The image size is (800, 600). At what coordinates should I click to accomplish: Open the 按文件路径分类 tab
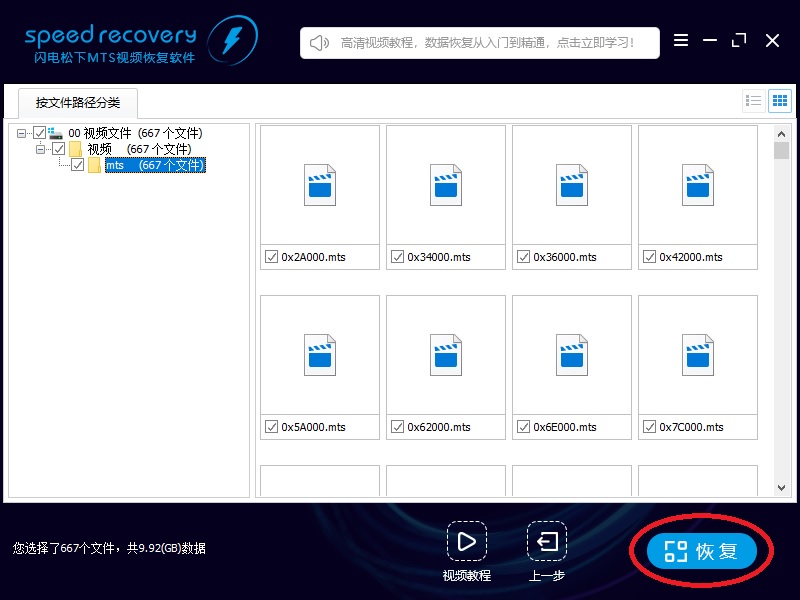tap(78, 103)
